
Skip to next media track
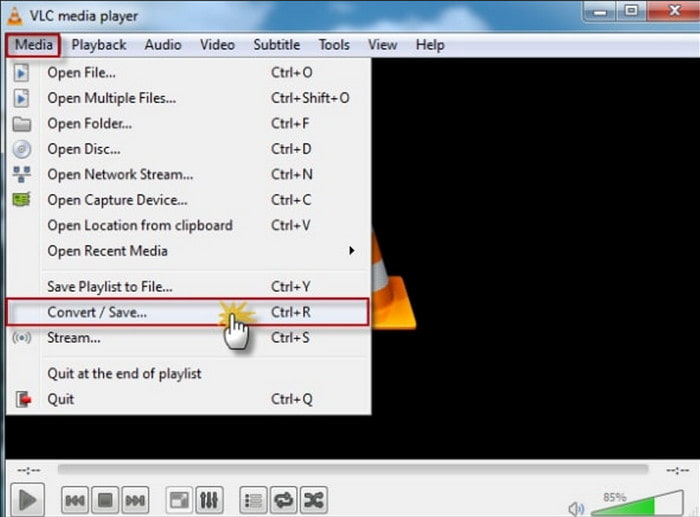point(135,500)
